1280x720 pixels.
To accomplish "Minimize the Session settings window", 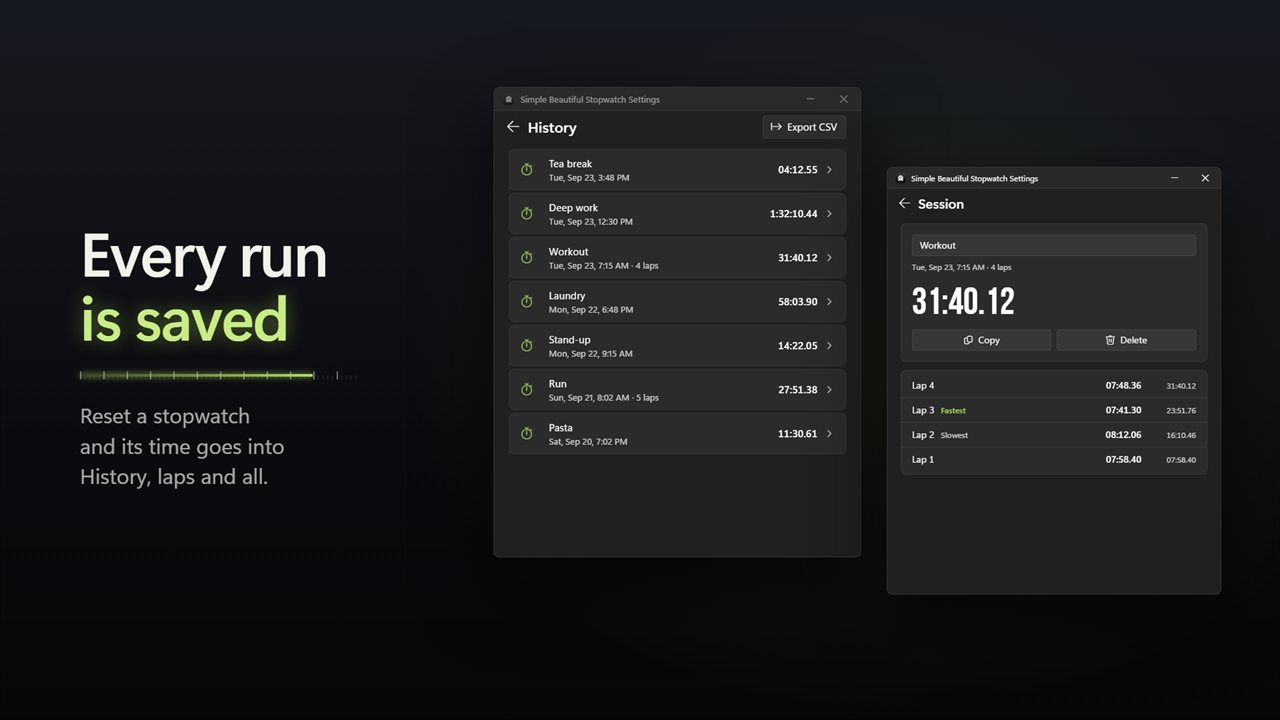I will tap(1175, 178).
